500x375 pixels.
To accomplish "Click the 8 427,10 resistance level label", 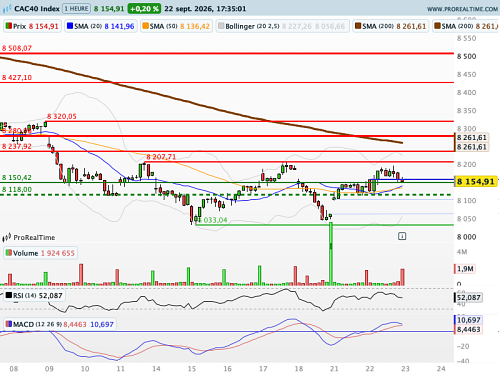I will pyautogui.click(x=17, y=78).
